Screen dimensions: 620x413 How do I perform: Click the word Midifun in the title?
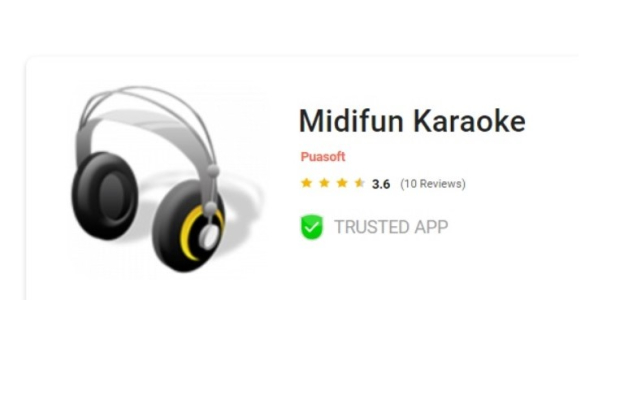[351, 121]
